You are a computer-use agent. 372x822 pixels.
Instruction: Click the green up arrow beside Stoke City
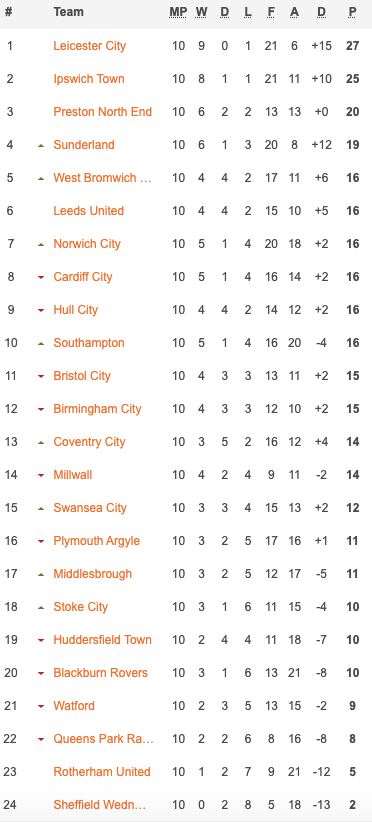41,608
